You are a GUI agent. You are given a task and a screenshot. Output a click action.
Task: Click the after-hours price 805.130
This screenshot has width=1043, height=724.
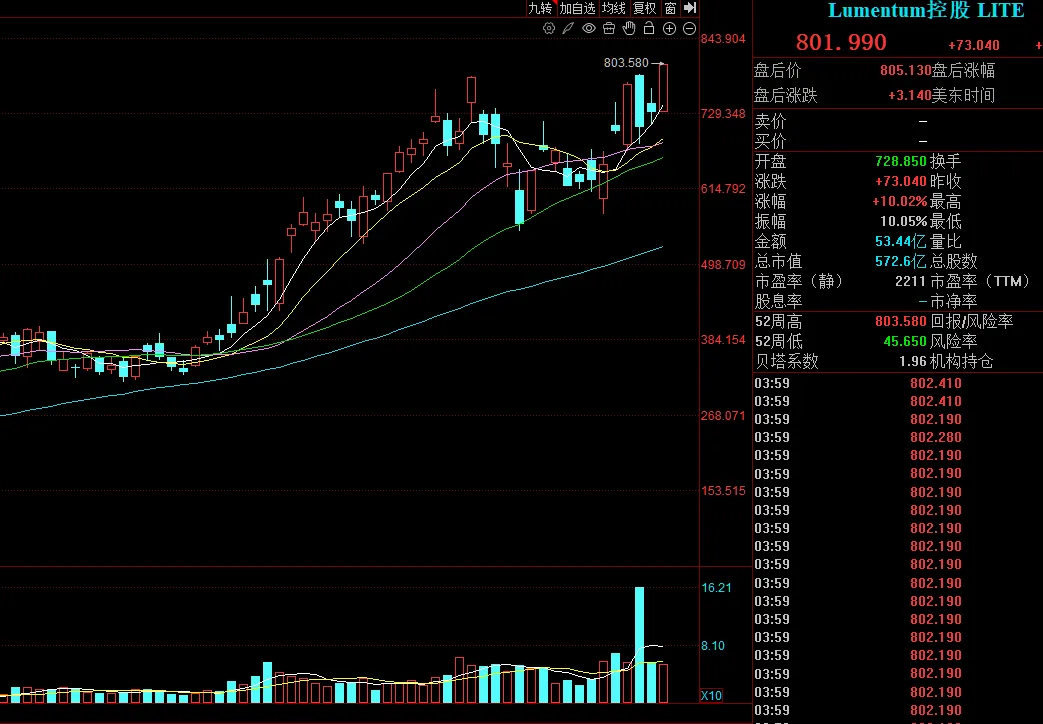pyautogui.click(x=905, y=71)
